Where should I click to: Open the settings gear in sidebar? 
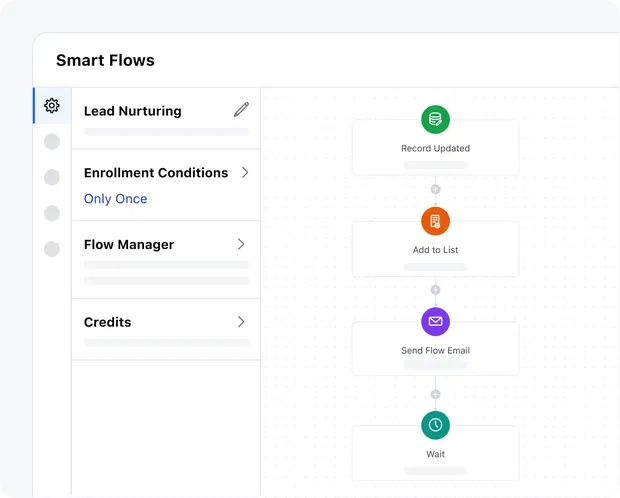coord(52,106)
